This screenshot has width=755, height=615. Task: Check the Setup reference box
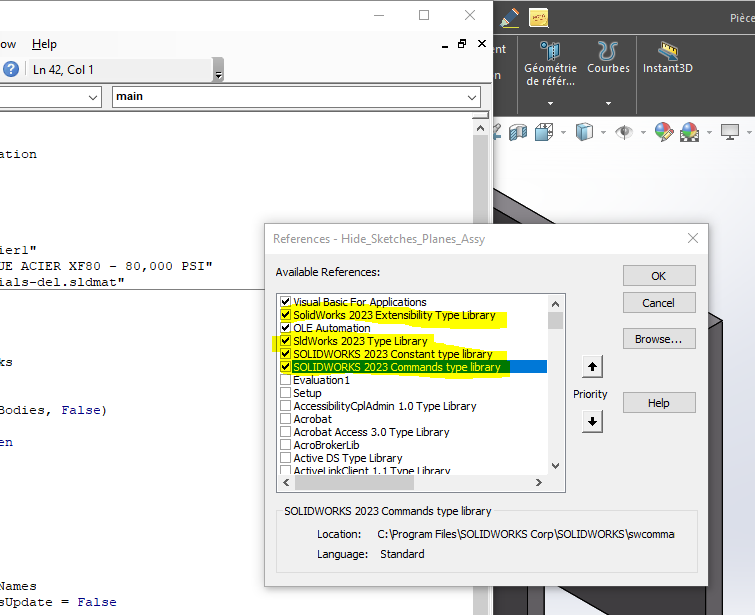pyautogui.click(x=286, y=393)
